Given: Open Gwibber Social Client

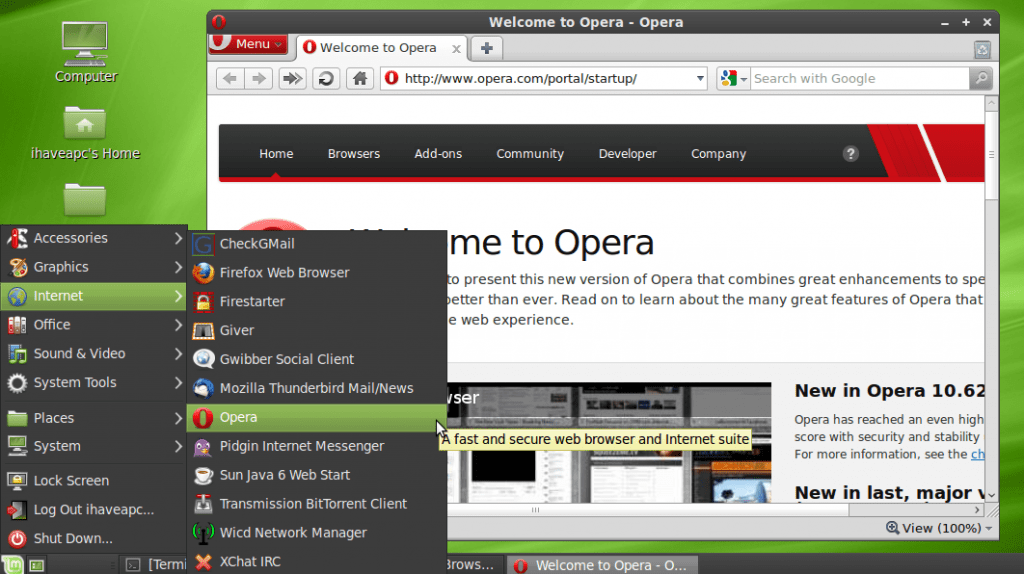Looking at the screenshot, I should (x=317, y=359).
